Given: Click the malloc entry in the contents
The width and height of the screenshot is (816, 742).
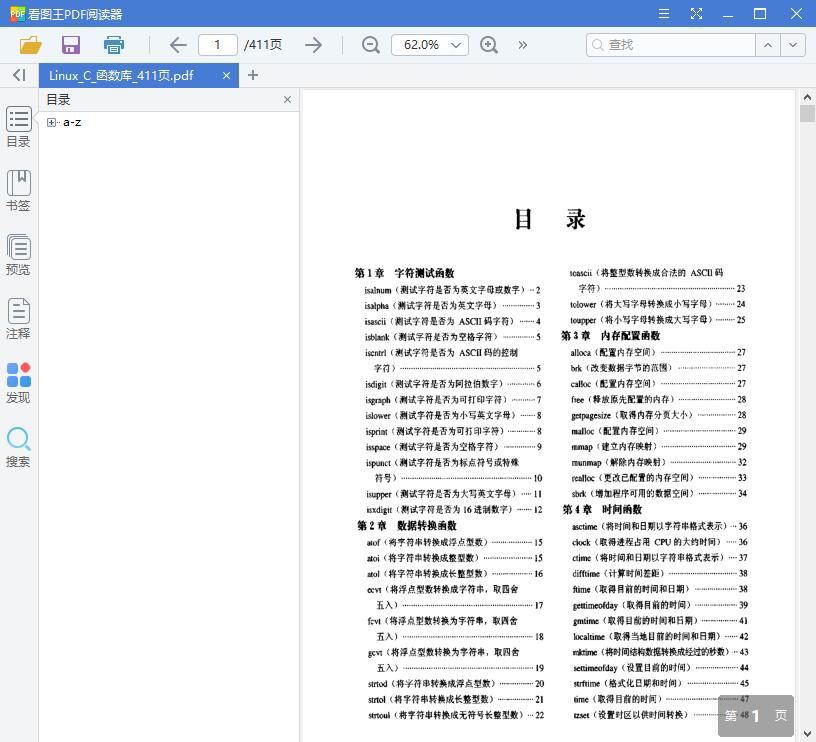Looking at the screenshot, I should coord(658,431).
